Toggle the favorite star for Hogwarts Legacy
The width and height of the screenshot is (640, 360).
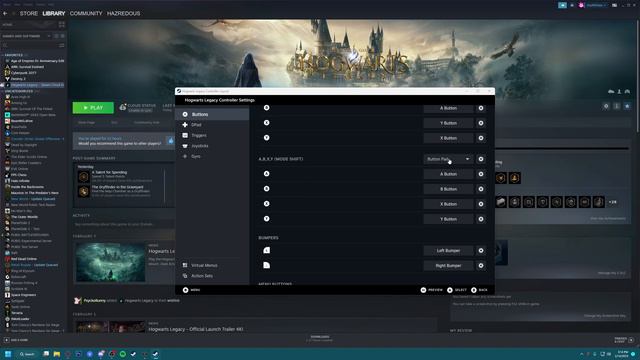[x=627, y=106]
